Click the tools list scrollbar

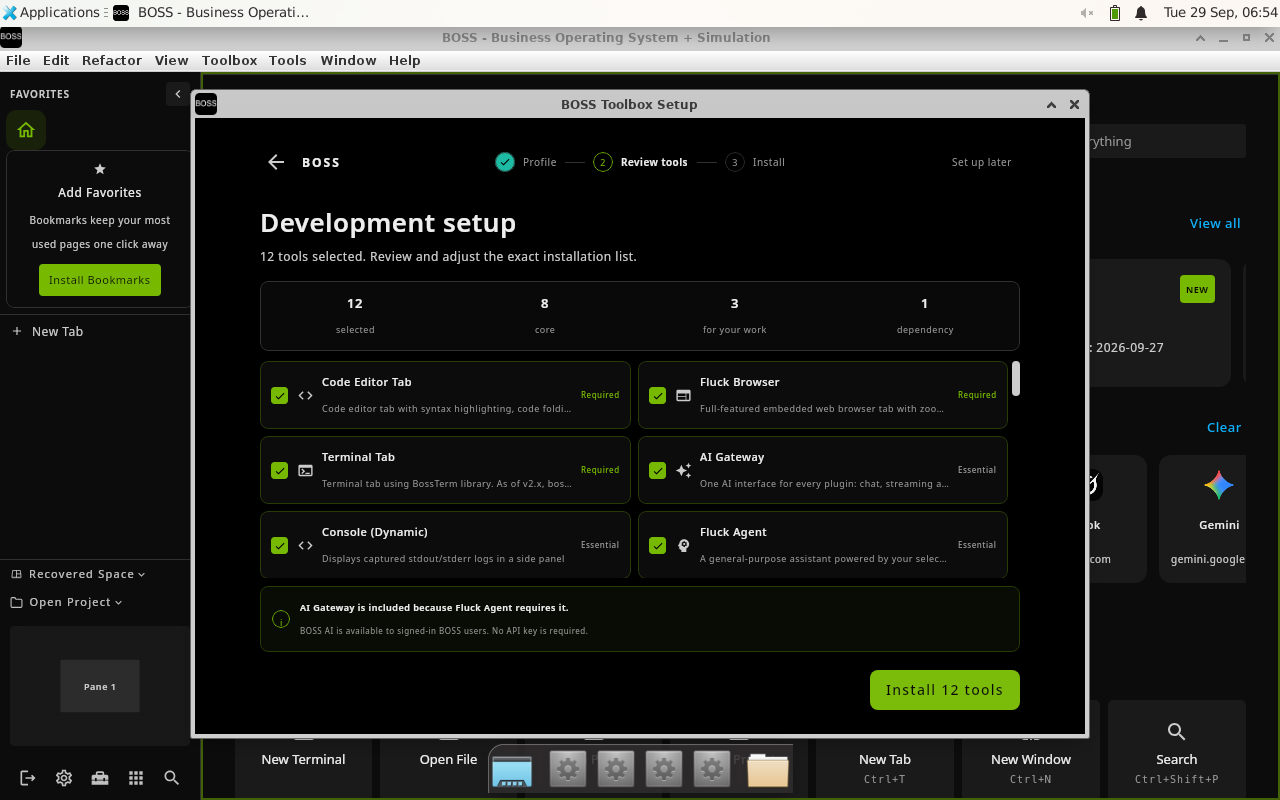pos(1016,378)
